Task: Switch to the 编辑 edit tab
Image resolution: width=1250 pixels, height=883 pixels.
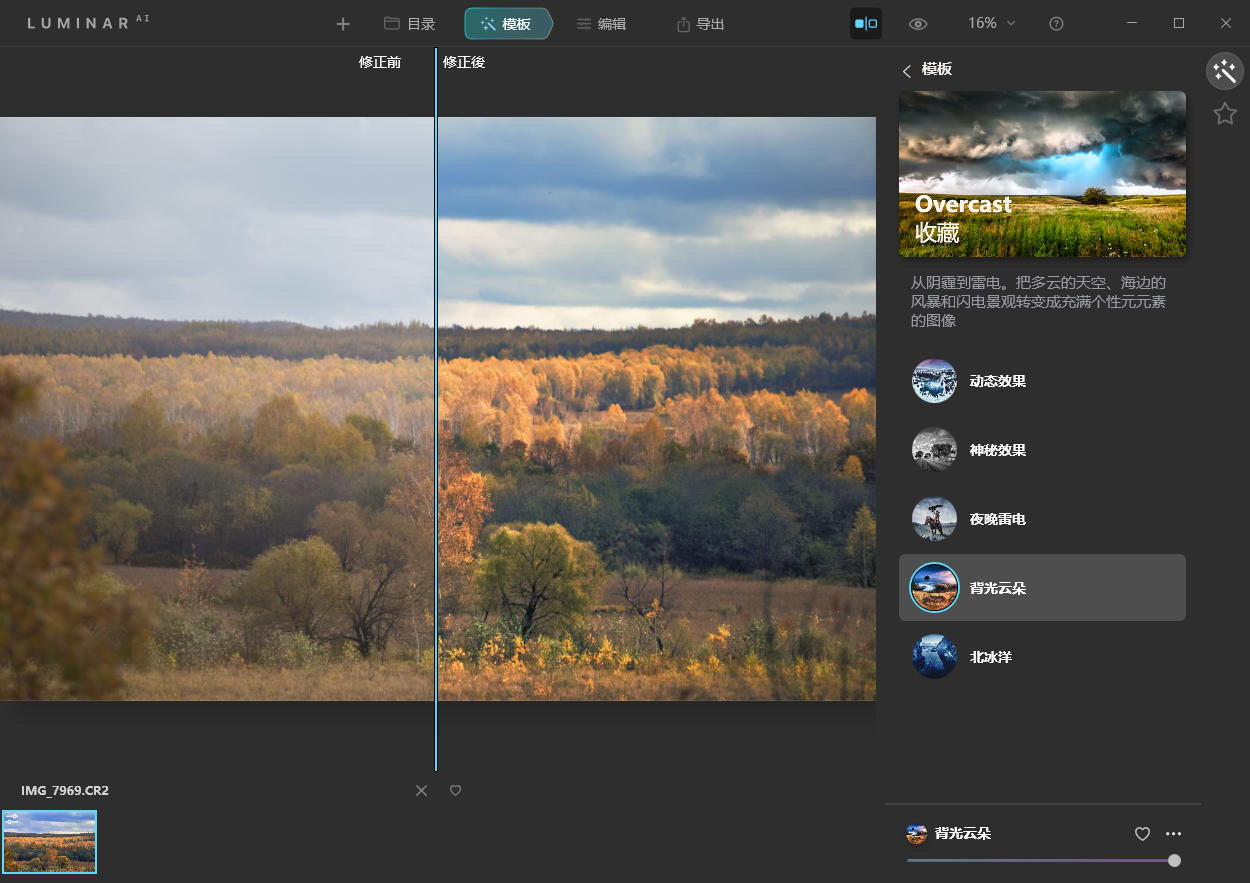Action: pos(601,24)
